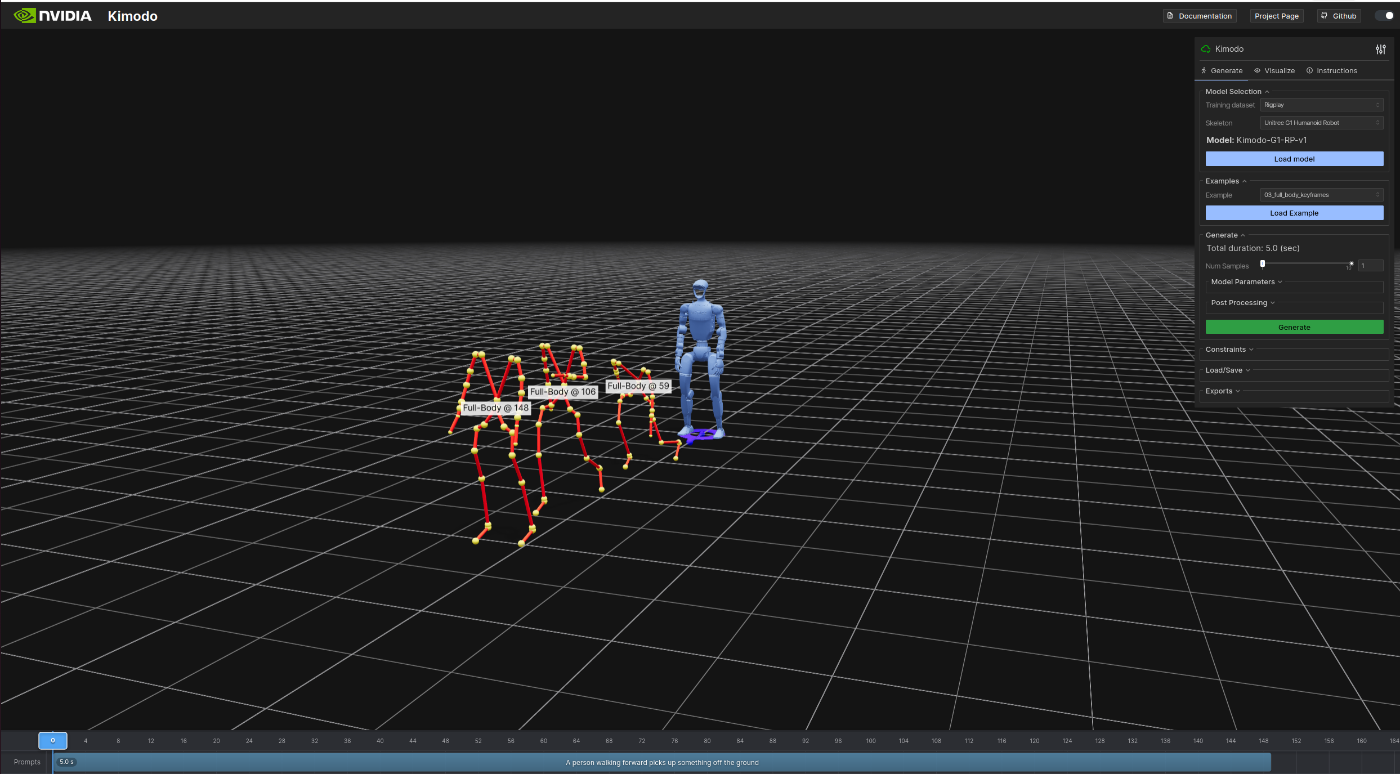Click the green Kimodo cloud connection icon
The height and width of the screenshot is (774, 1400).
1206,49
